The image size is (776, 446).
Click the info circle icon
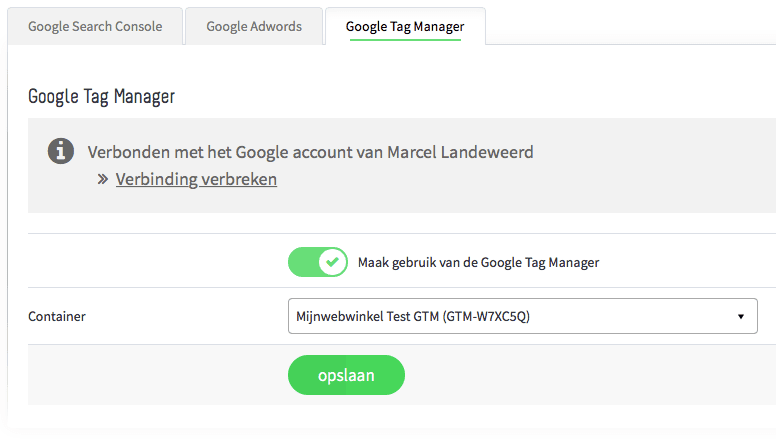61,152
